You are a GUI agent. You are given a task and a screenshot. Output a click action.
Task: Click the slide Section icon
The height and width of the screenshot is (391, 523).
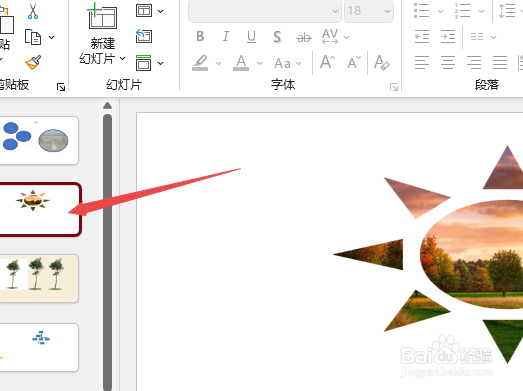click(x=143, y=63)
